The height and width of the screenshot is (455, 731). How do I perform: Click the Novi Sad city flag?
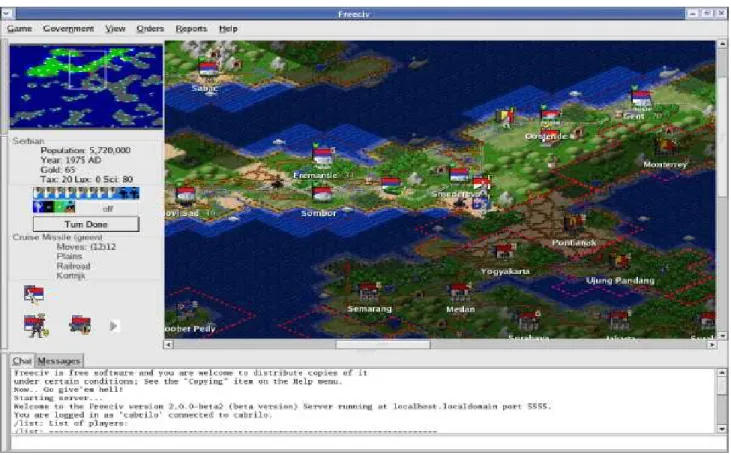186,194
